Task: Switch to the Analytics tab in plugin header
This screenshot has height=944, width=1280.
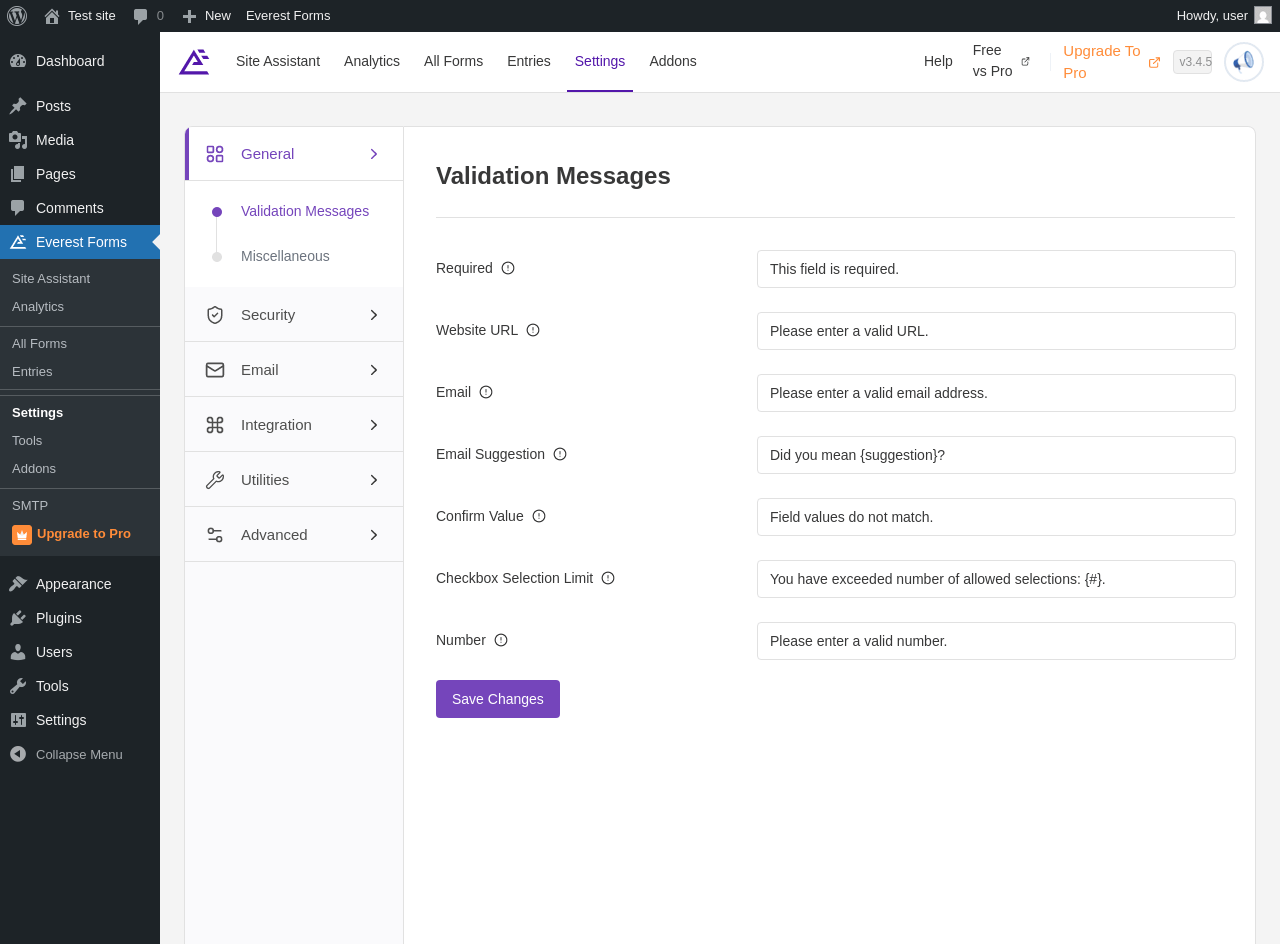Action: pos(372,61)
